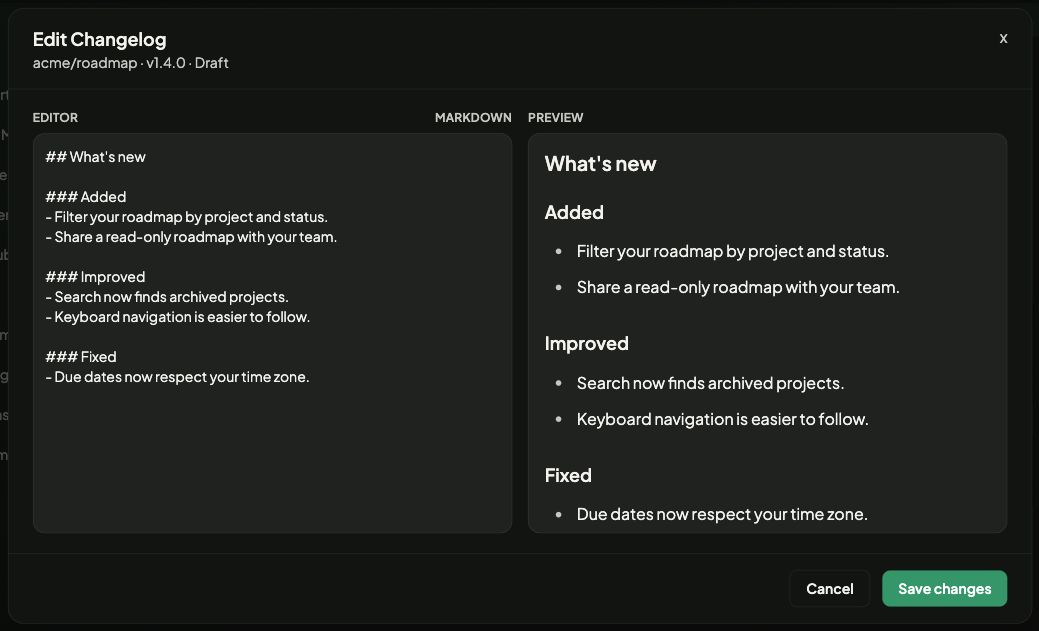Click the 'Fixed' preview heading
1039x631 pixels.
(x=568, y=475)
